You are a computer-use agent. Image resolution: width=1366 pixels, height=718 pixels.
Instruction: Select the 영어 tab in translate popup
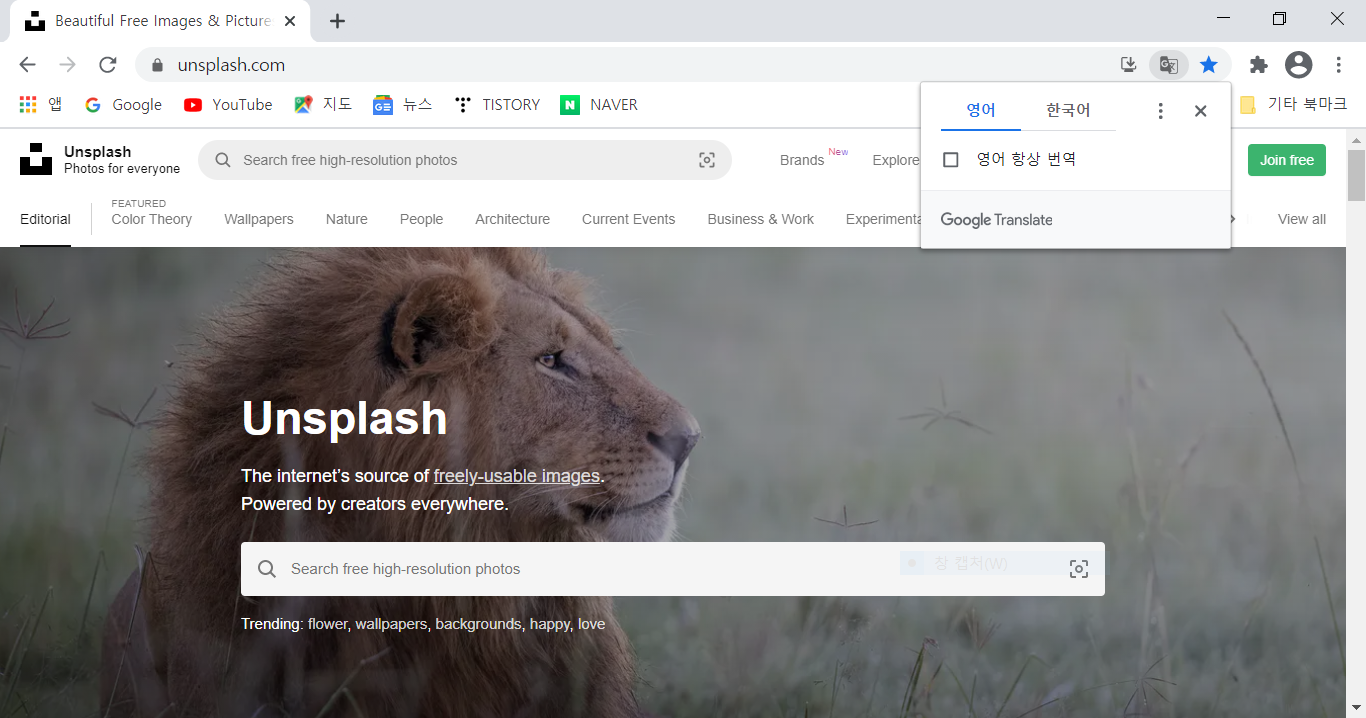[981, 110]
